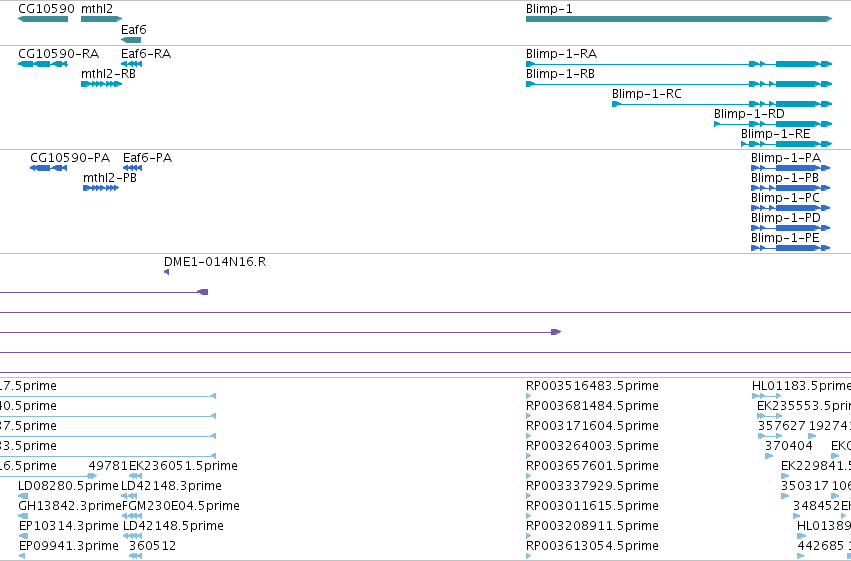Screen dimensions: 851x561
Task: Select EST RP003264003.5prime
Action: pos(592,446)
